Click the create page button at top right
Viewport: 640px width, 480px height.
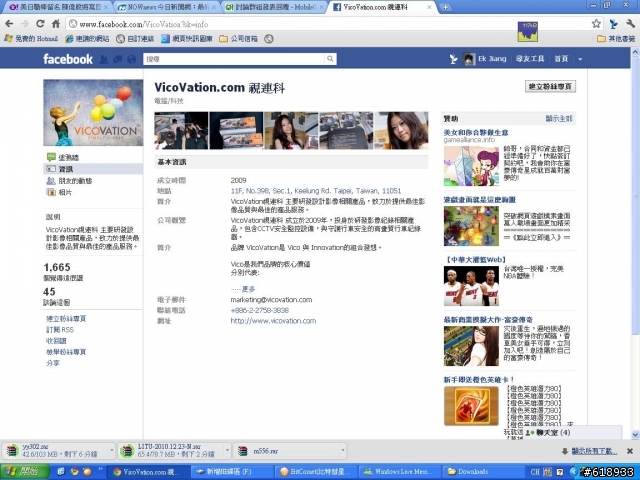[550, 86]
